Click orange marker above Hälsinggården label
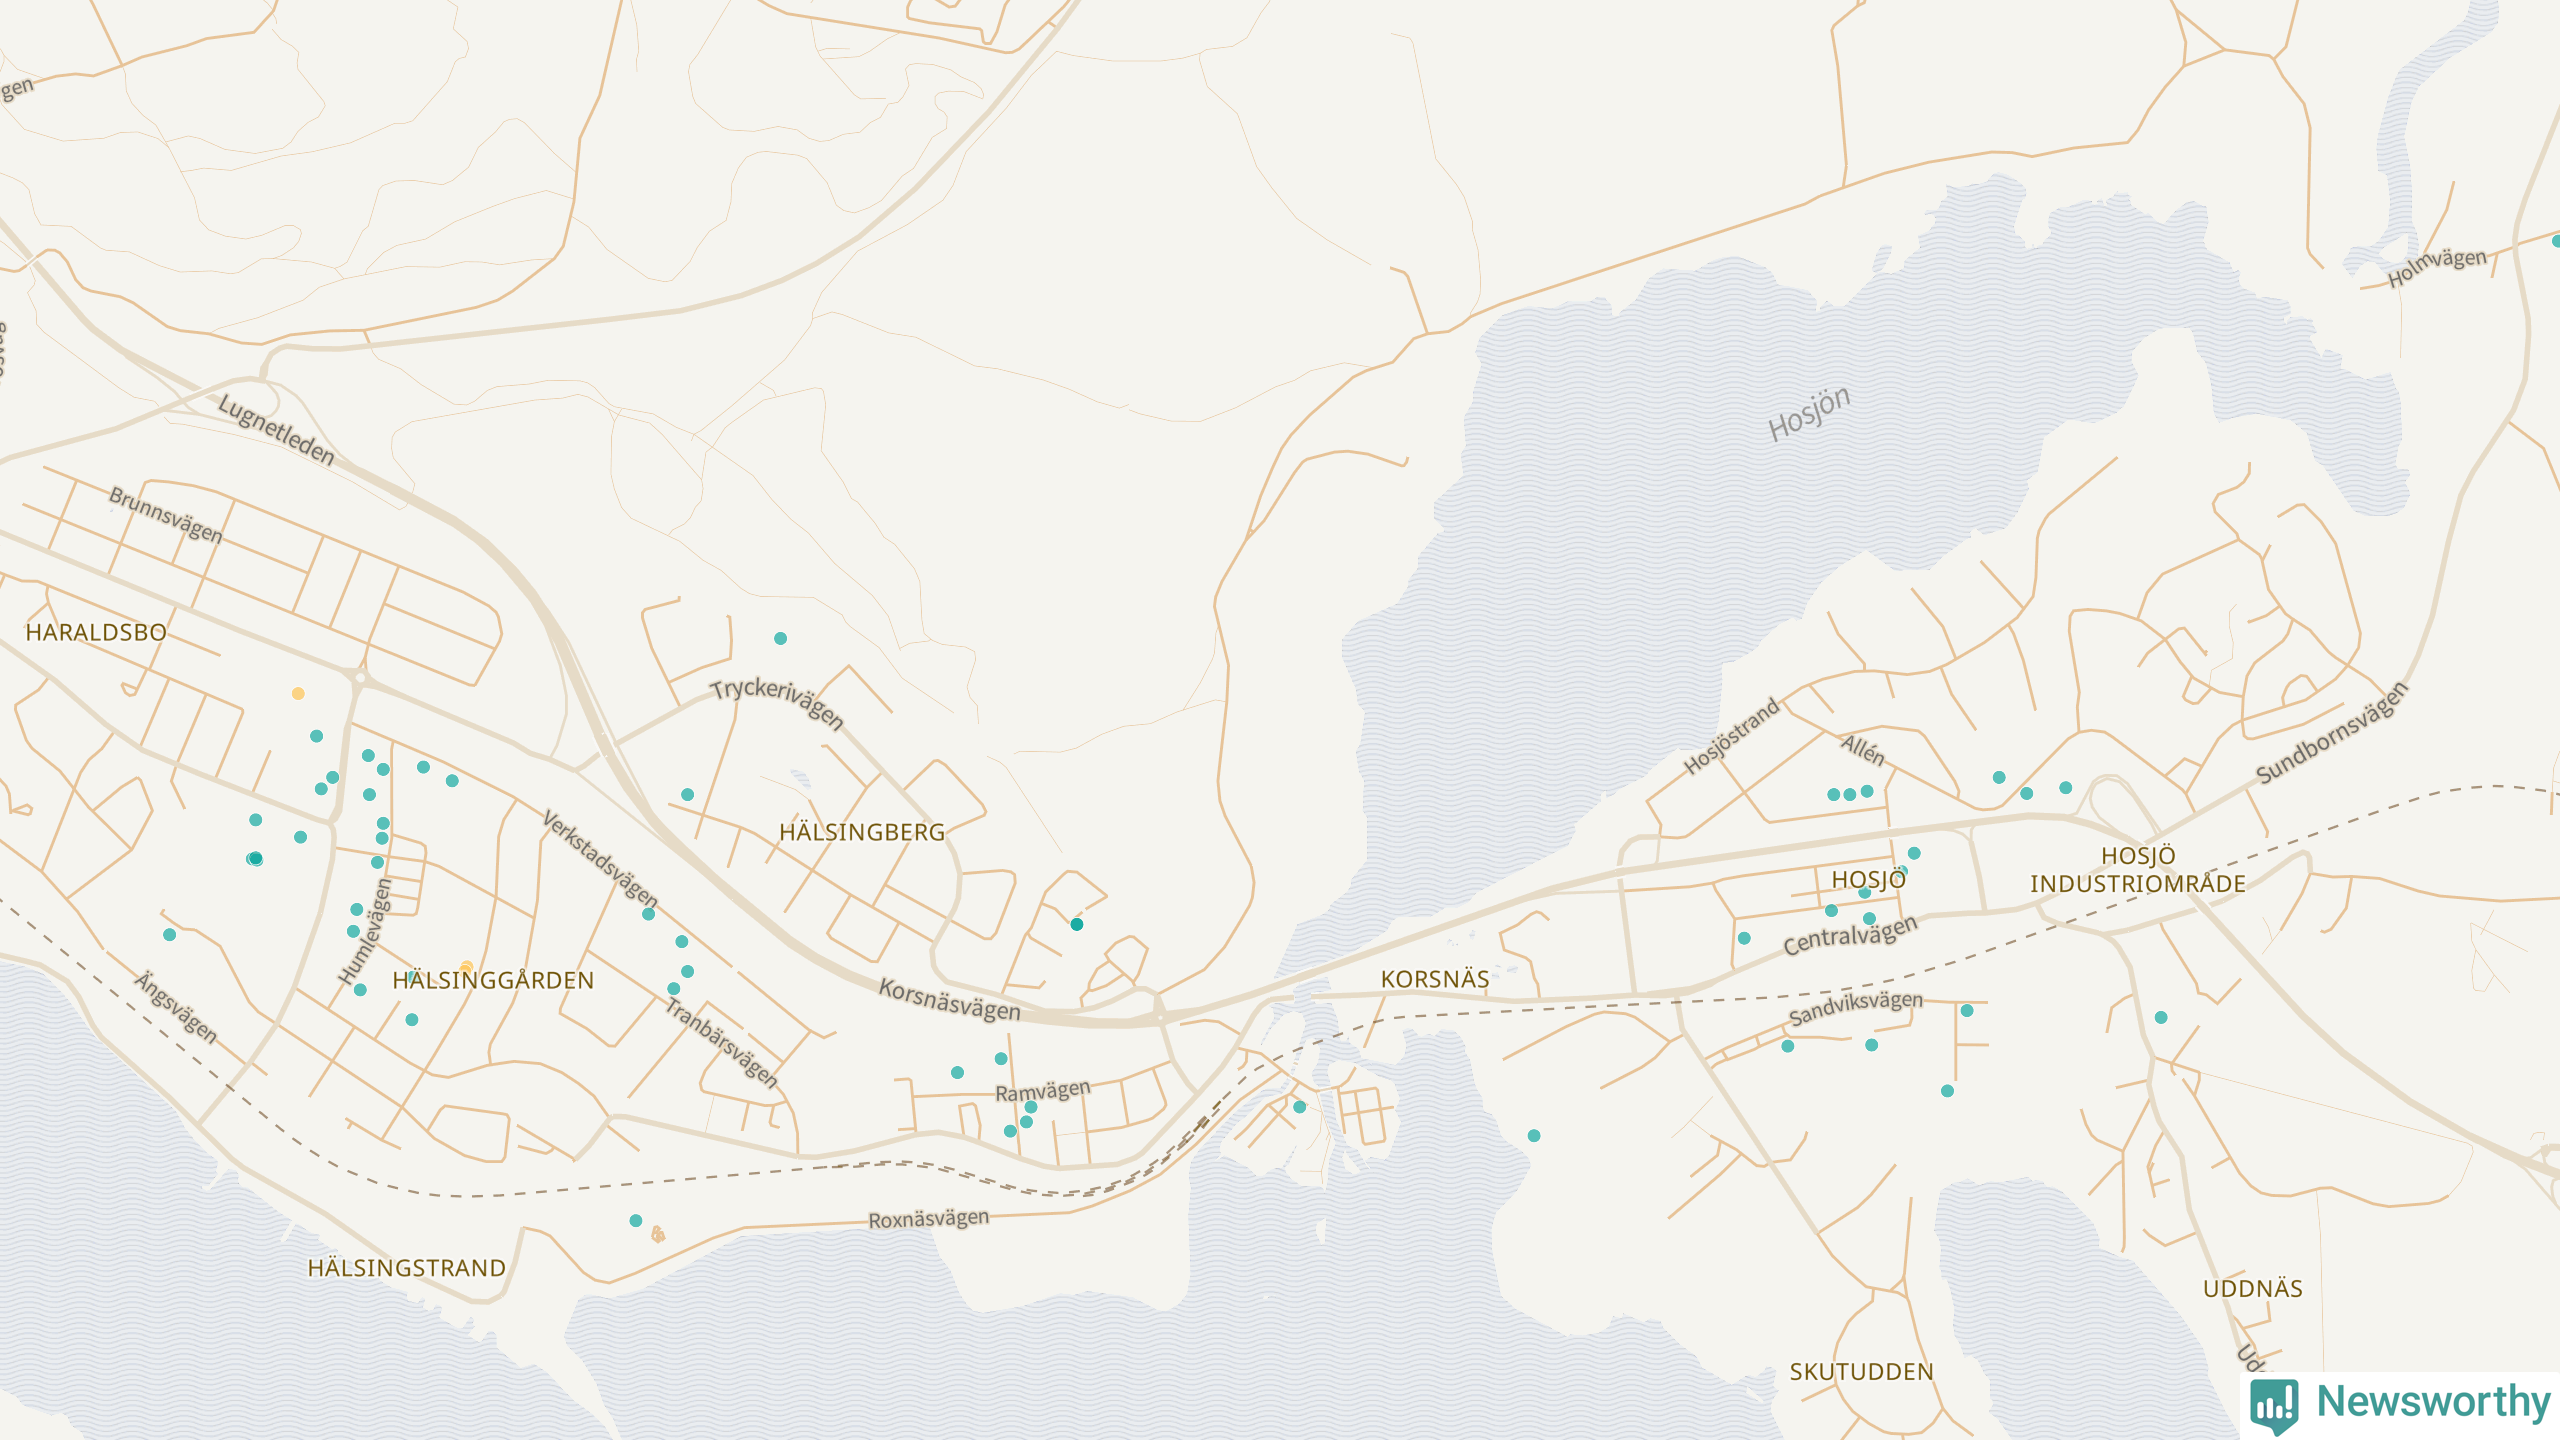 pyautogui.click(x=467, y=967)
